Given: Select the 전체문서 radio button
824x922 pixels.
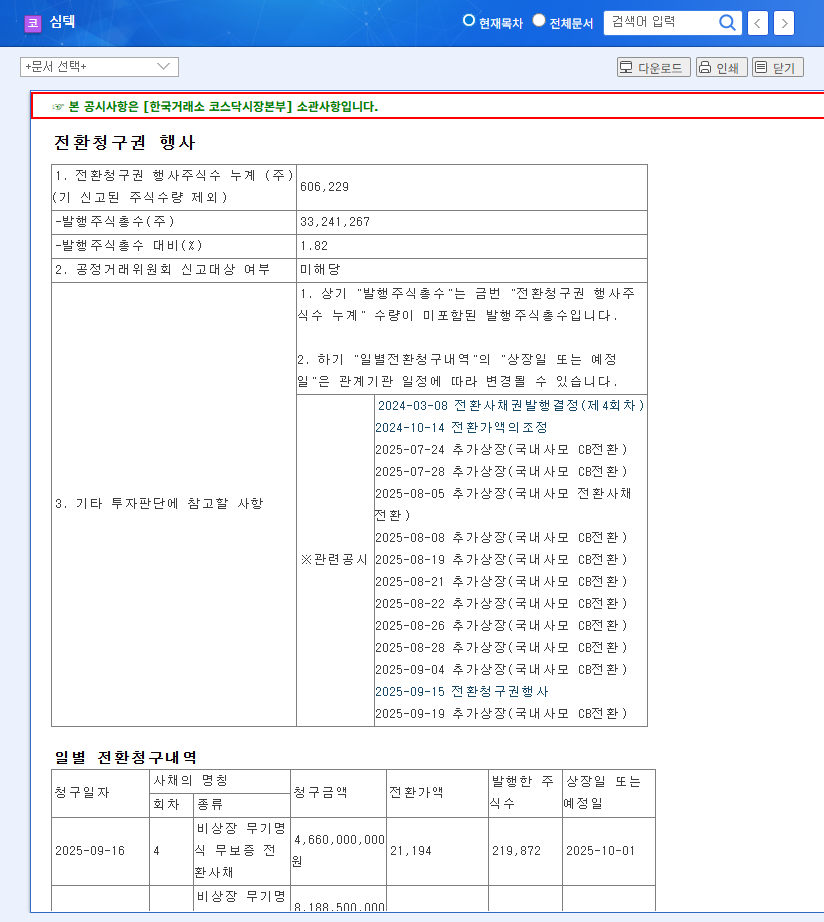Looking at the screenshot, I should click(539, 21).
